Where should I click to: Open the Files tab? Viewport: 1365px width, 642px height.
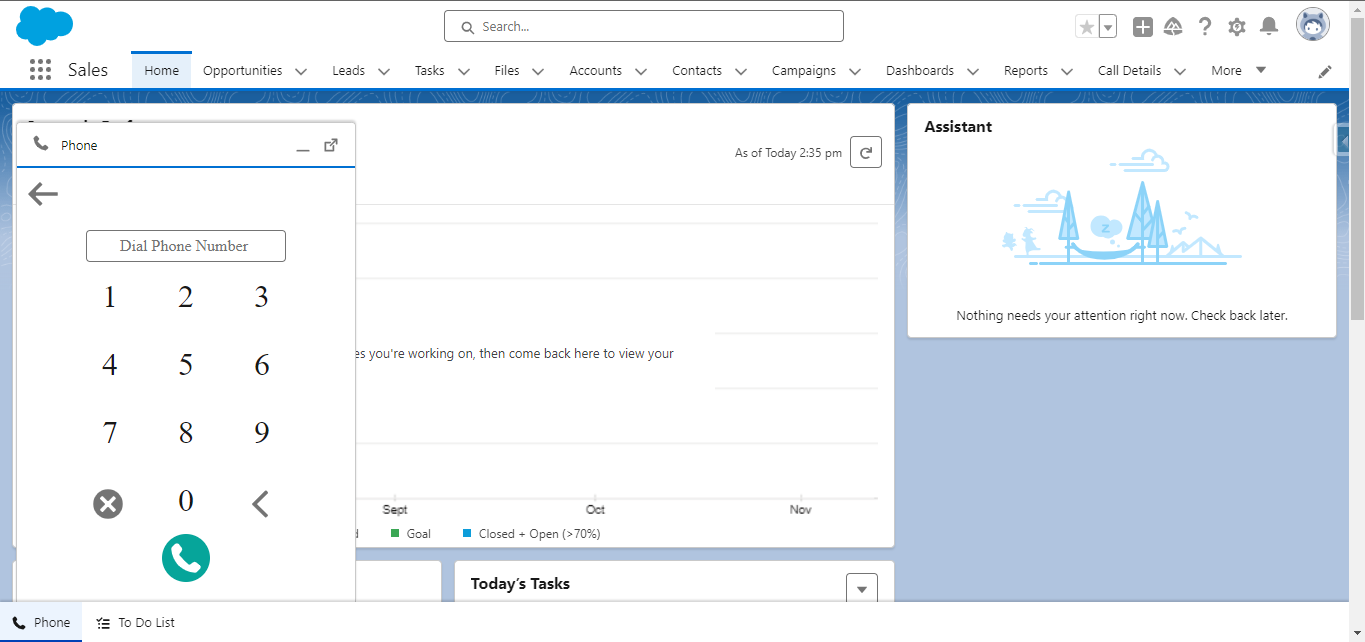pyautogui.click(x=507, y=71)
